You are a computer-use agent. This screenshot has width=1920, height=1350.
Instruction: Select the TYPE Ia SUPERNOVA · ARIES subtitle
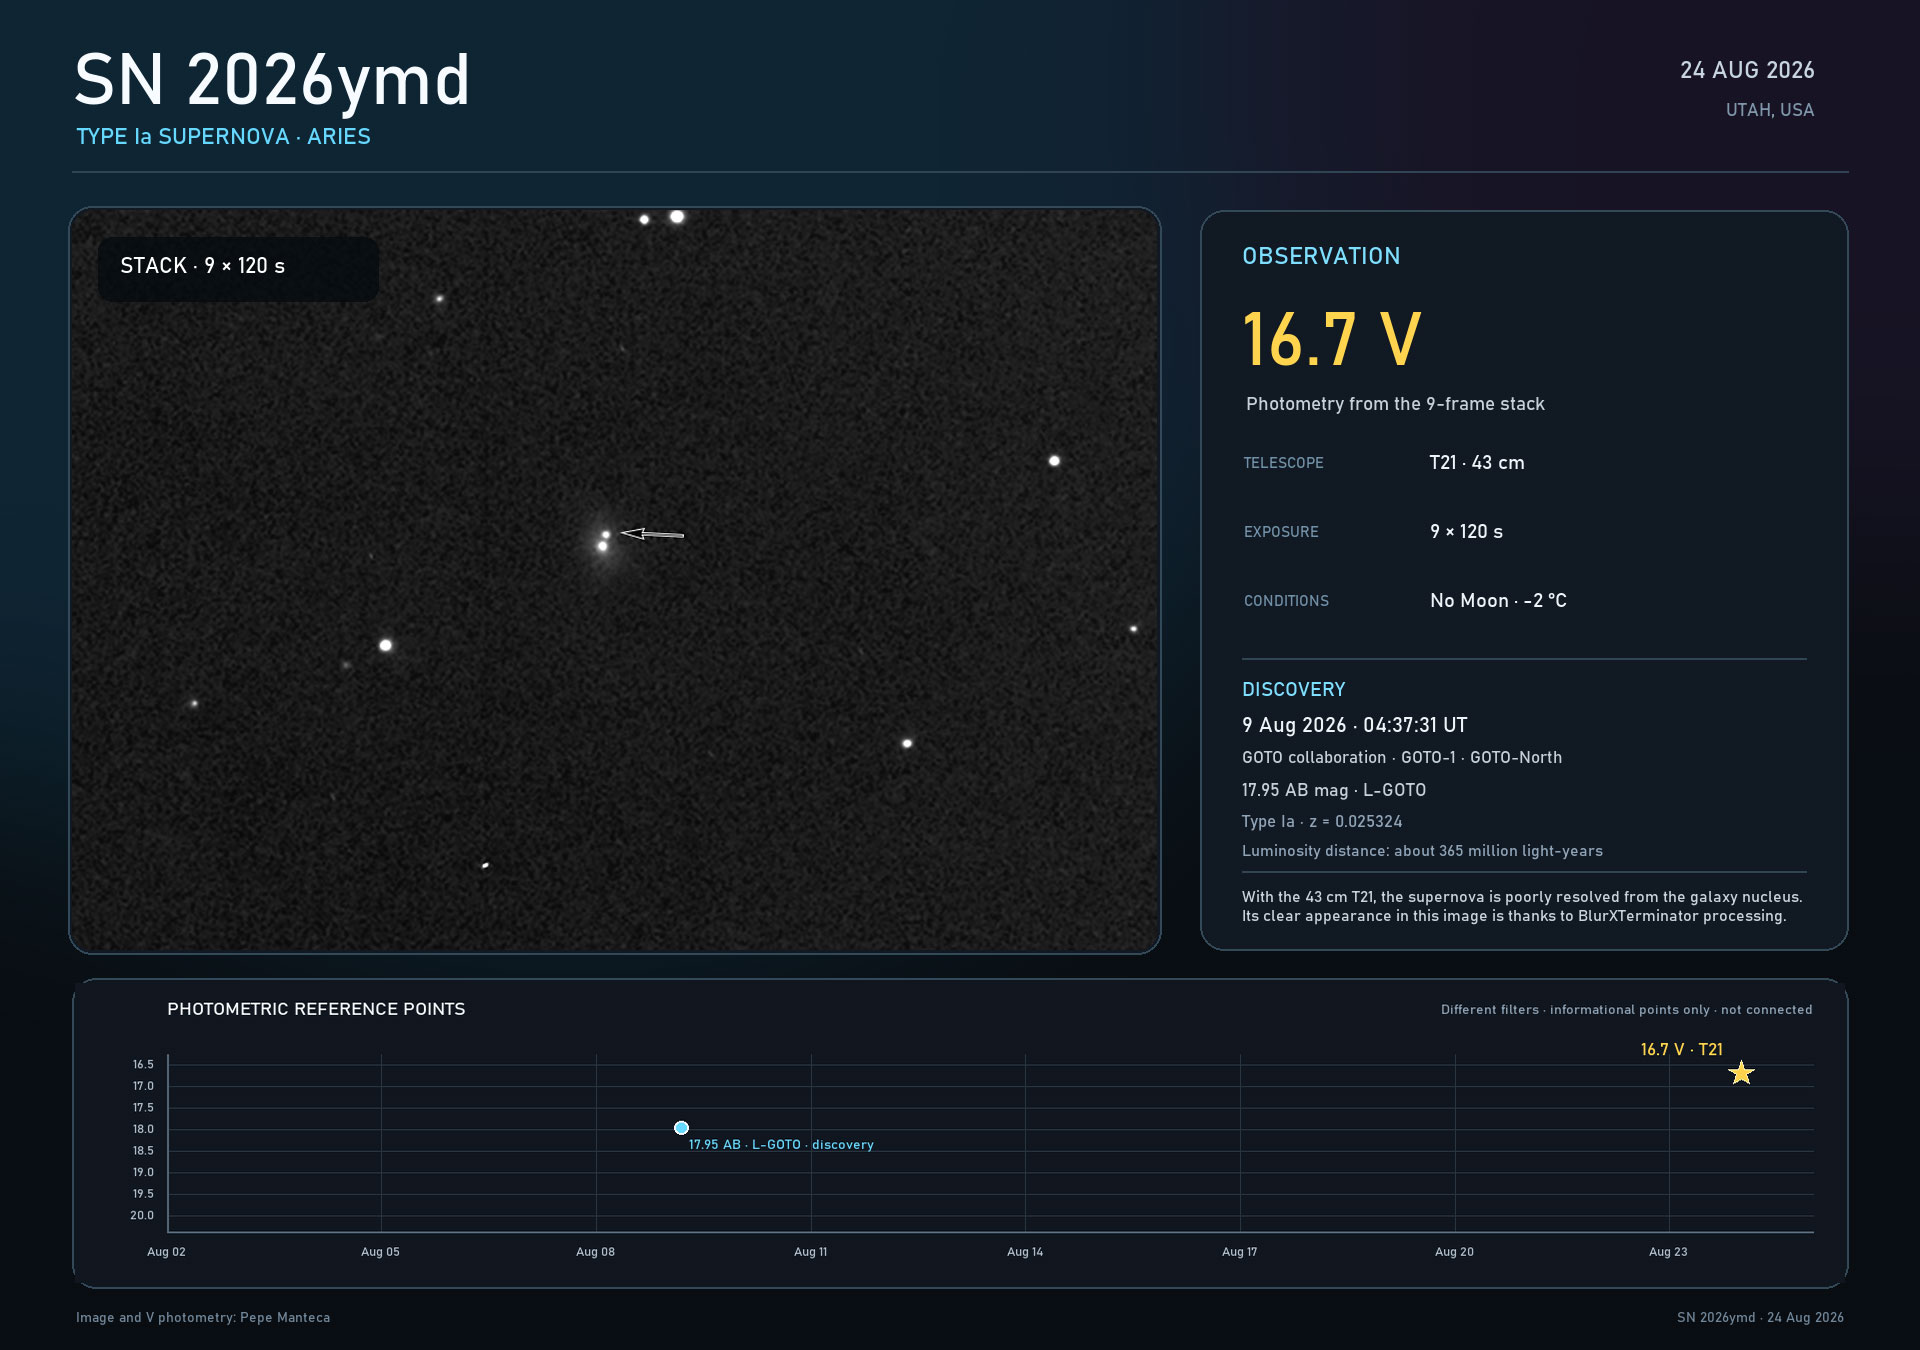pyautogui.click(x=223, y=137)
